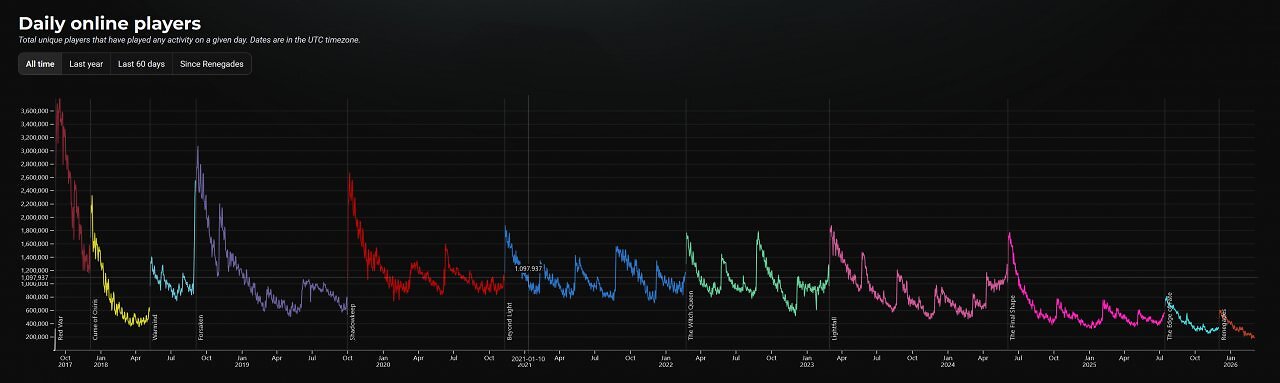Click the 600,000 y-axis label
Image resolution: width=1280 pixels, height=383 pixels.
coord(37,310)
